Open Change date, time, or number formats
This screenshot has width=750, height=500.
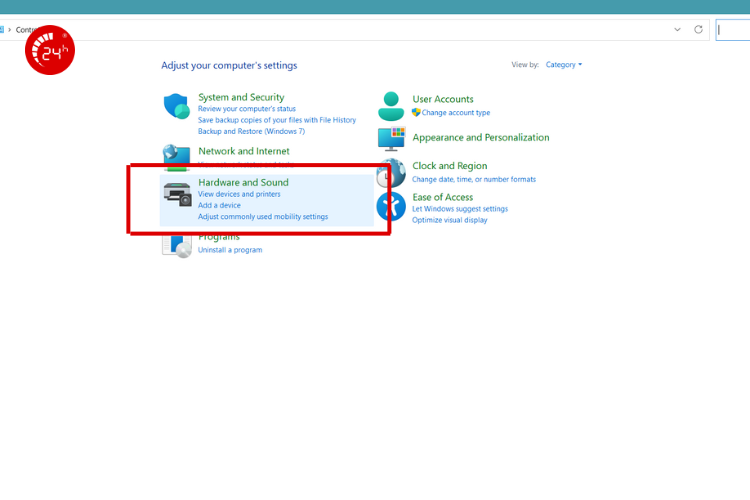pyautogui.click(x=474, y=179)
